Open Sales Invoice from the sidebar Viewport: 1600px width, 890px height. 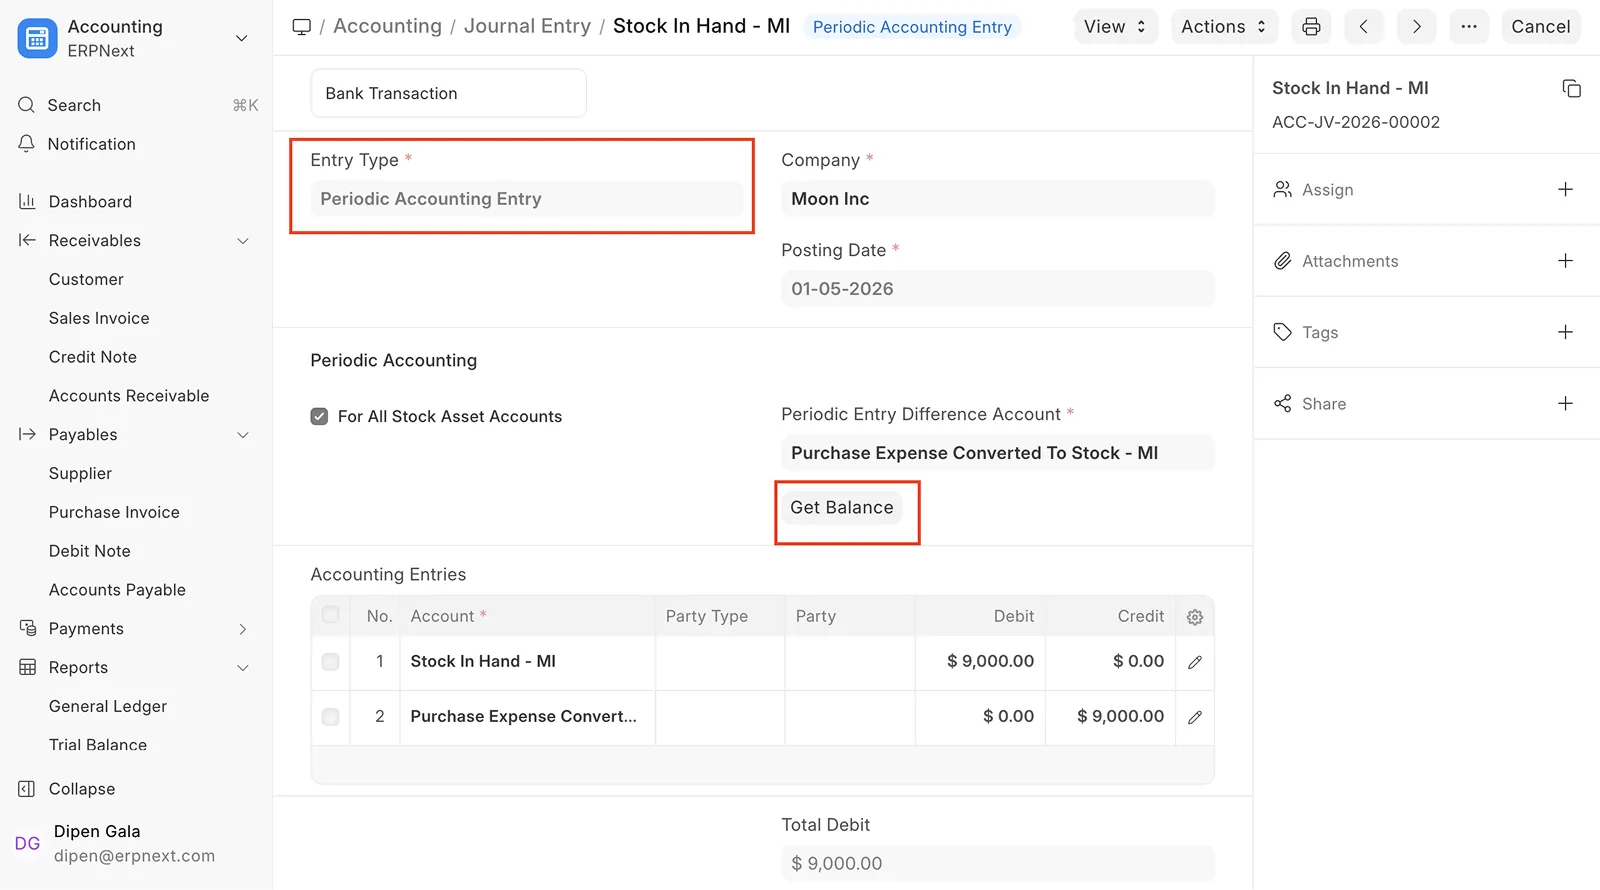[x=99, y=318]
